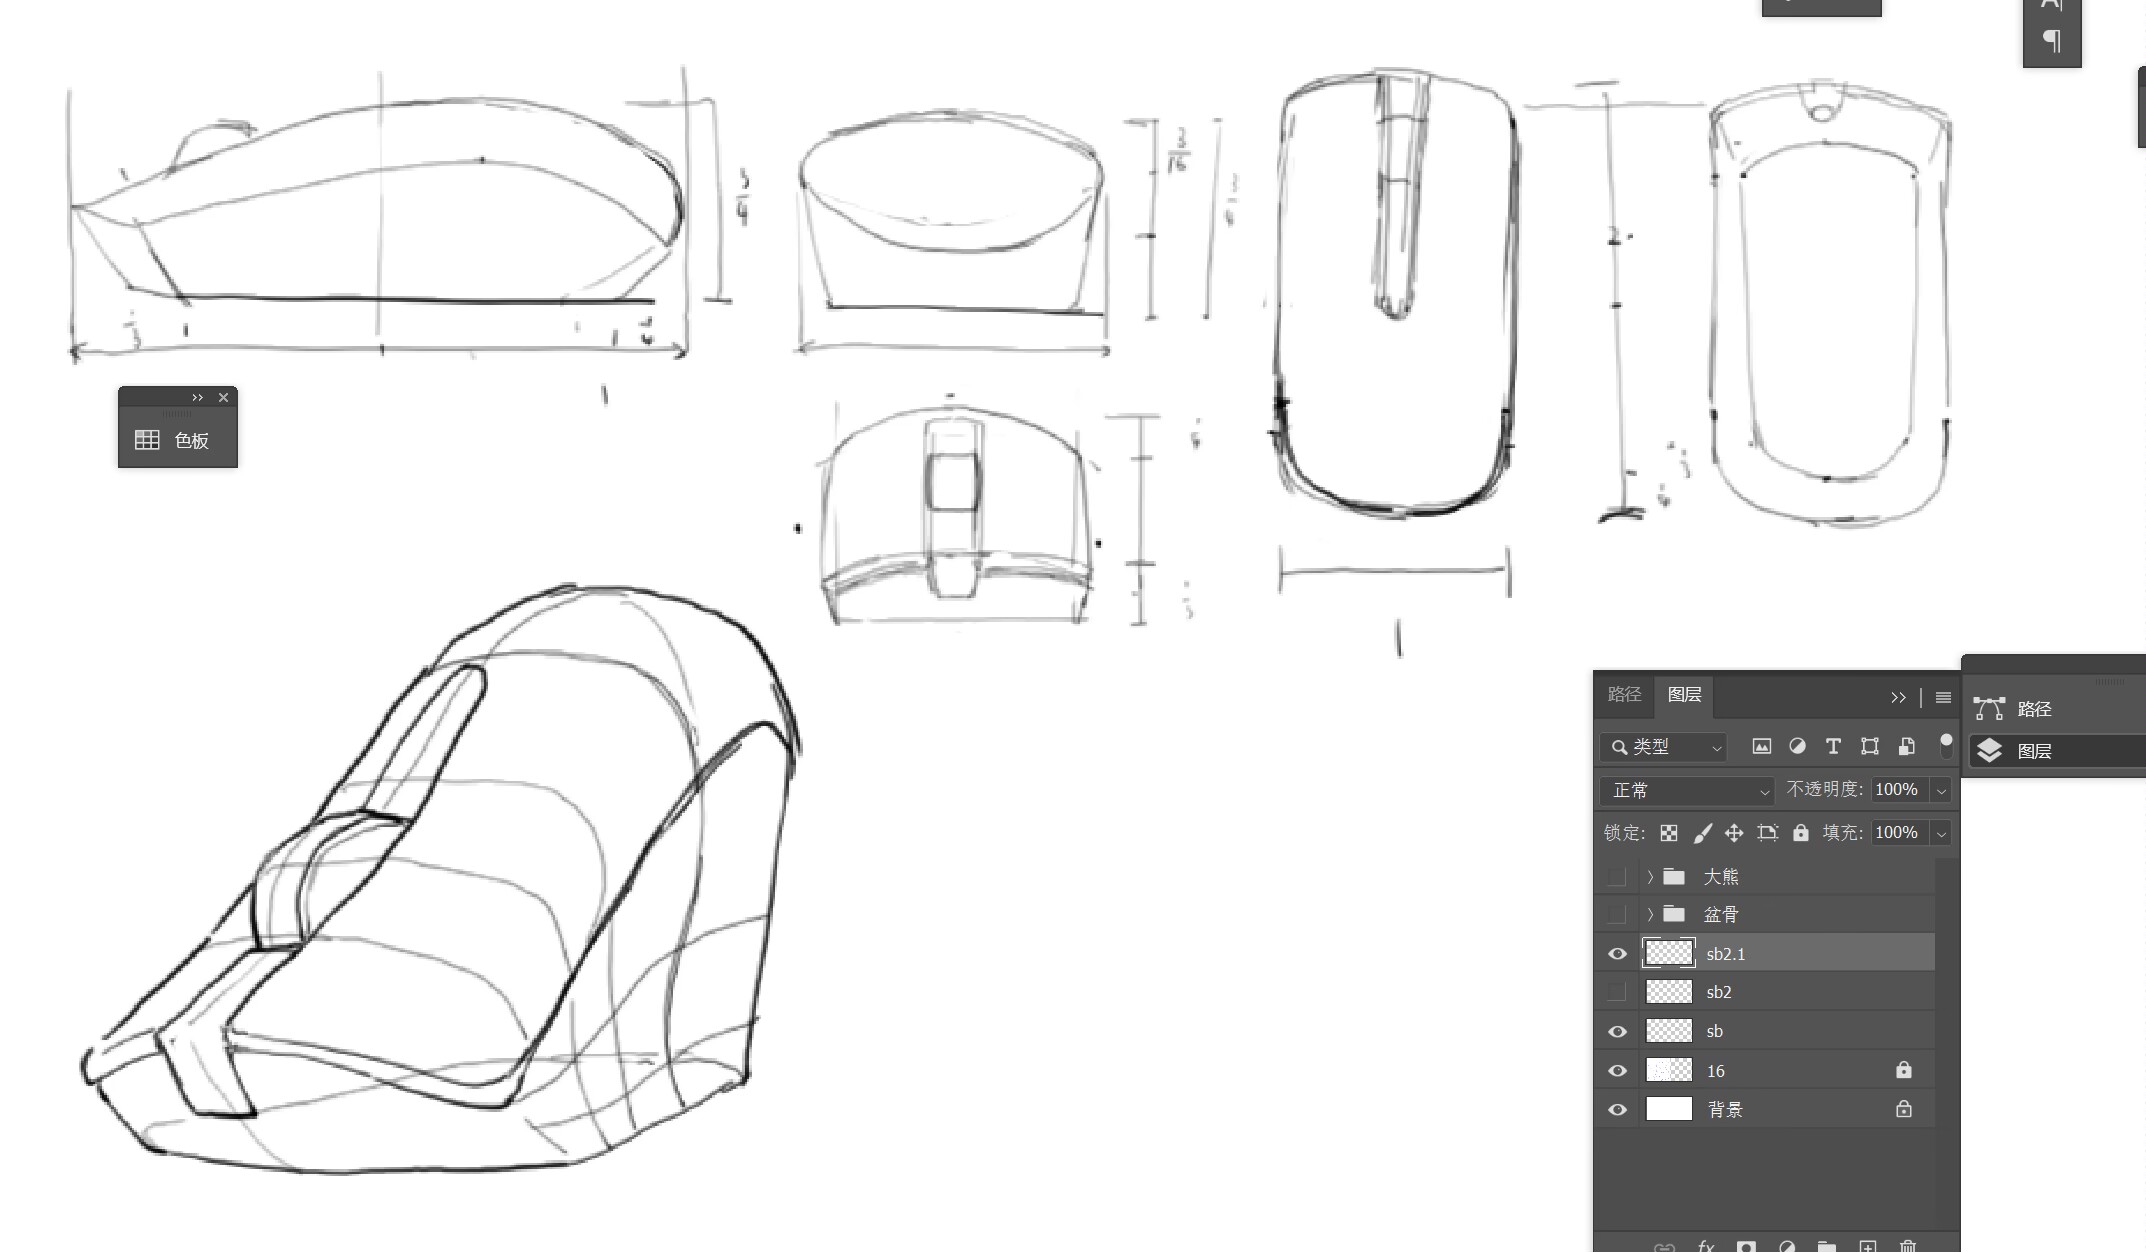The width and height of the screenshot is (2146, 1252).
Task: Add layer style fx button
Action: [1706, 1246]
